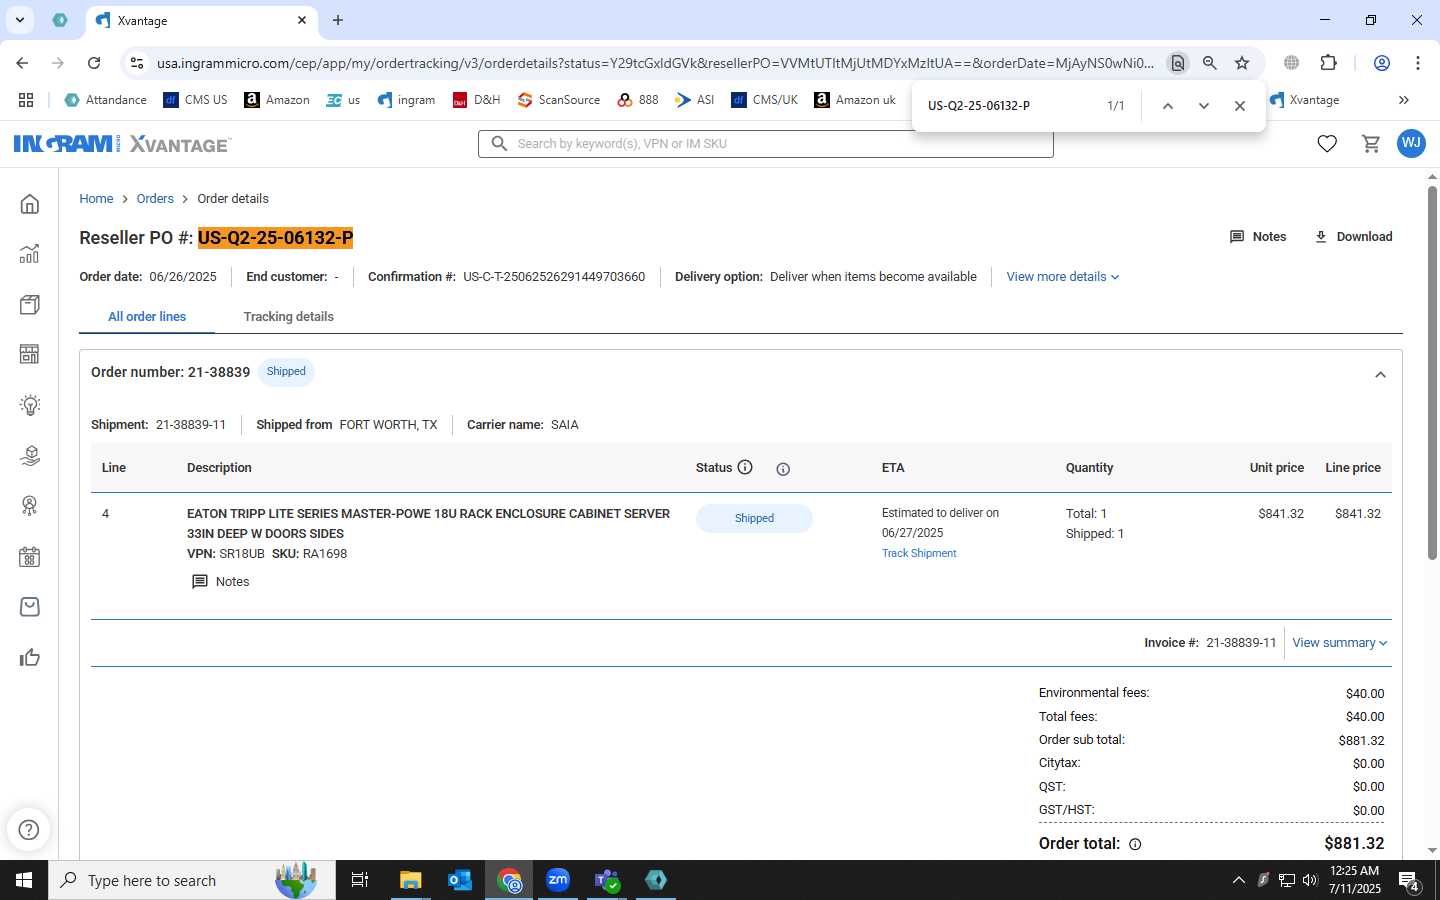Show more bookmarks chevron
The height and width of the screenshot is (900, 1440).
tap(1404, 100)
